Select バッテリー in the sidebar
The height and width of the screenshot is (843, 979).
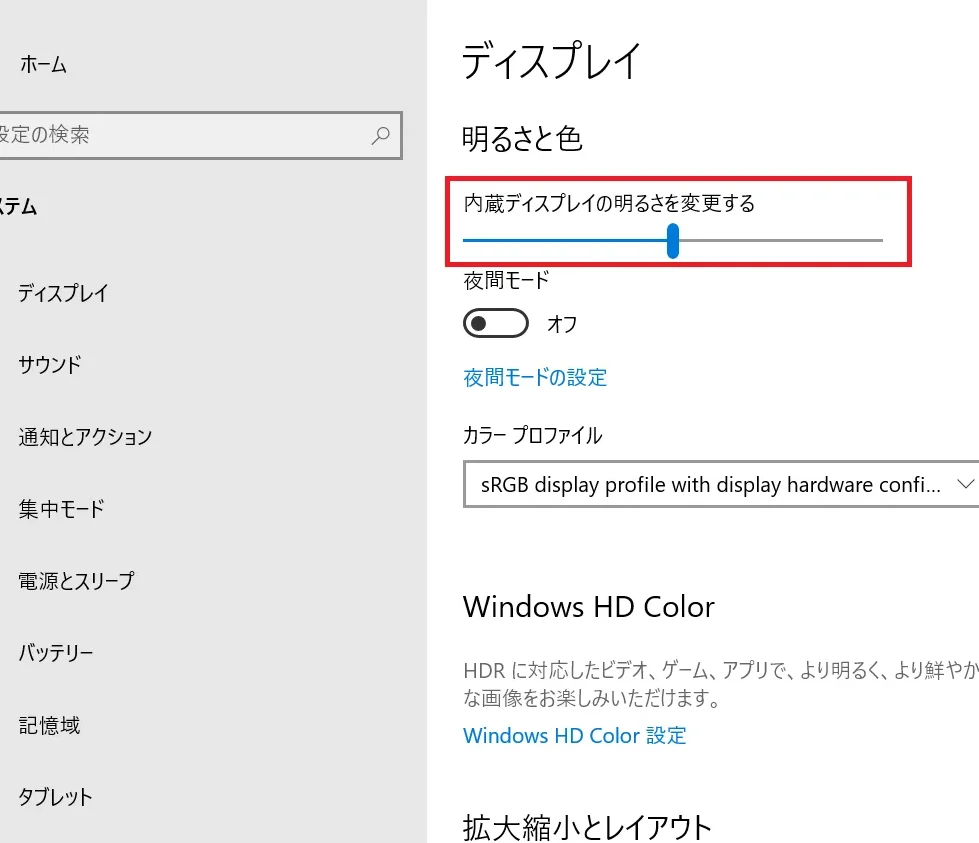[56, 653]
